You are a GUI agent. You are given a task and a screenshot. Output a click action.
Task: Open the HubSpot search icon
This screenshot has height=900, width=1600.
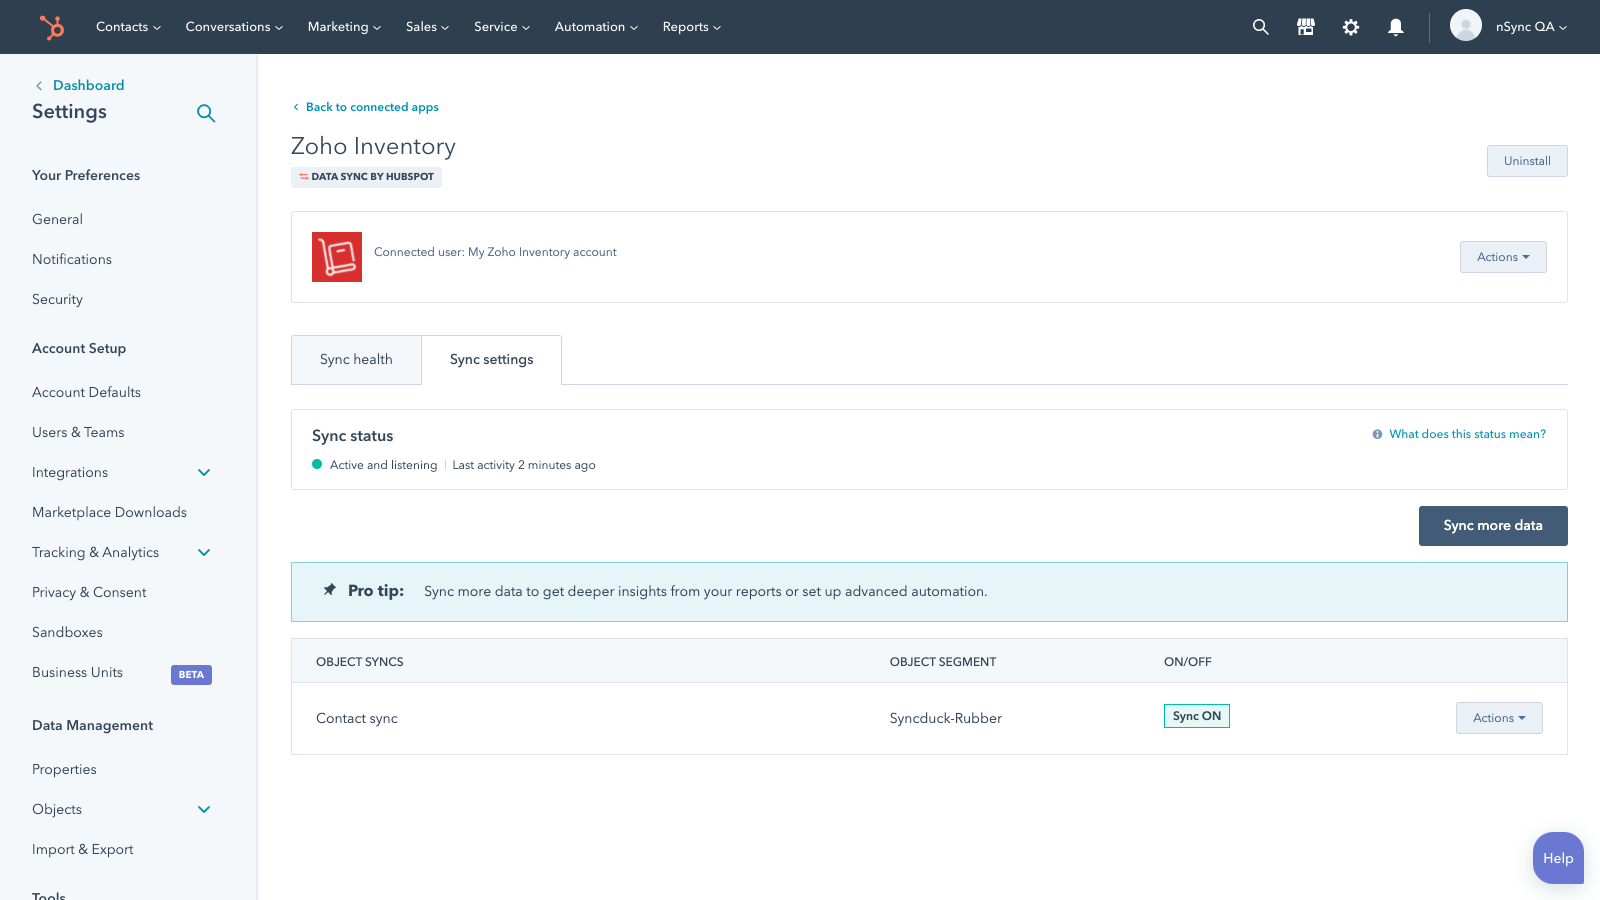[x=1259, y=27]
